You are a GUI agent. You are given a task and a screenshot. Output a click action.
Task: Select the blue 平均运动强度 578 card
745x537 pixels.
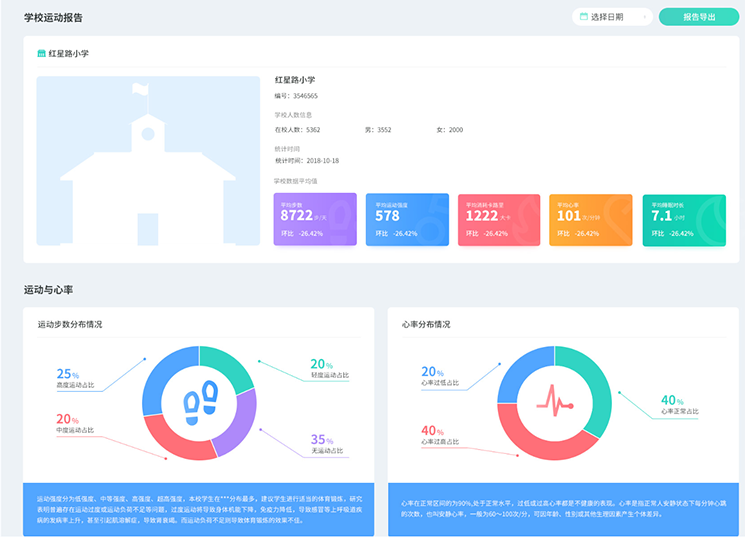point(407,219)
